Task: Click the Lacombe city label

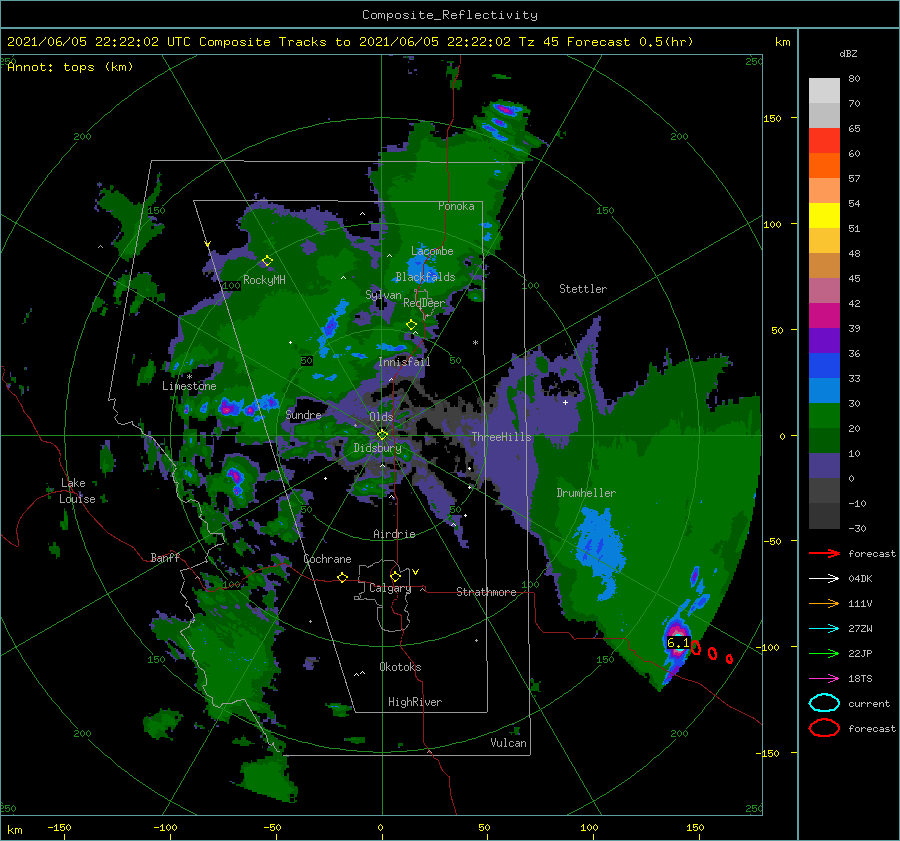Action: [432, 251]
